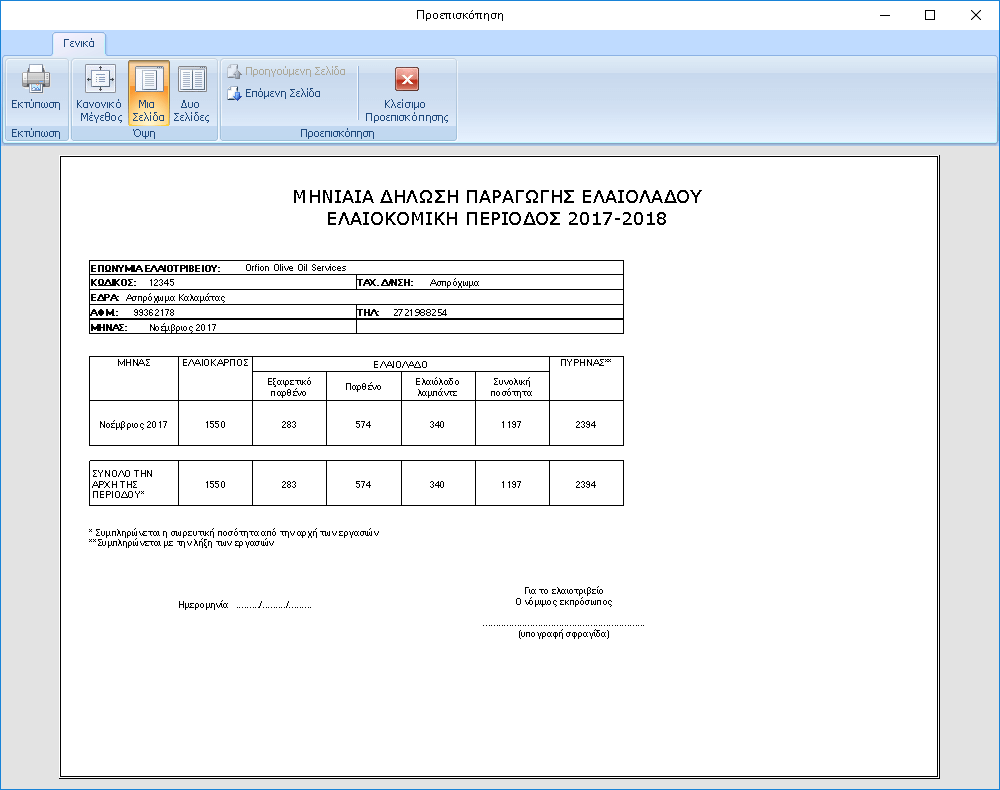The height and width of the screenshot is (790, 1000).
Task: Close the window with the X button
Action: pyautogui.click(x=975, y=15)
